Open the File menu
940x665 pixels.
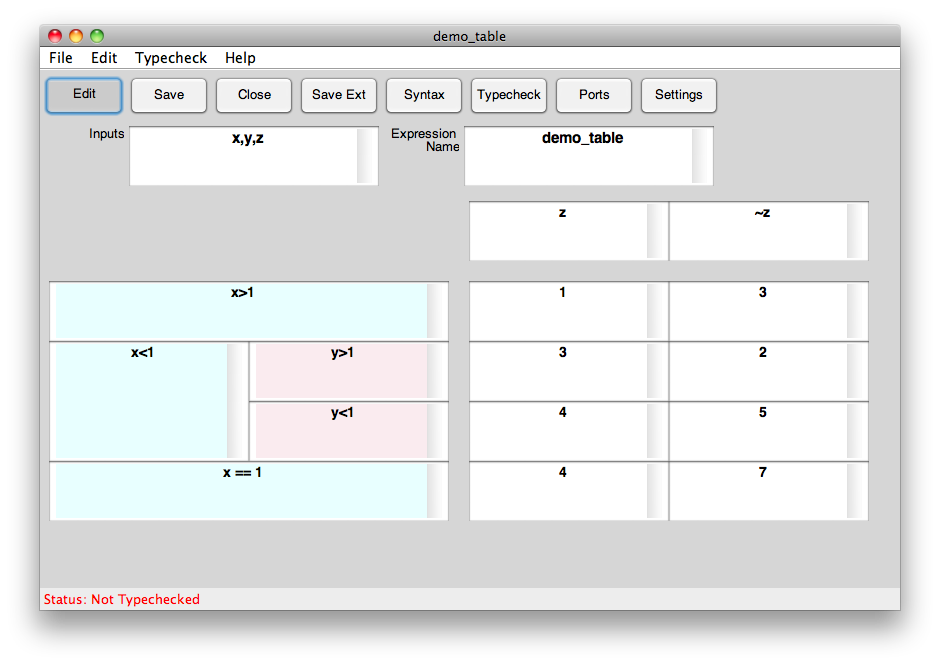tap(61, 58)
